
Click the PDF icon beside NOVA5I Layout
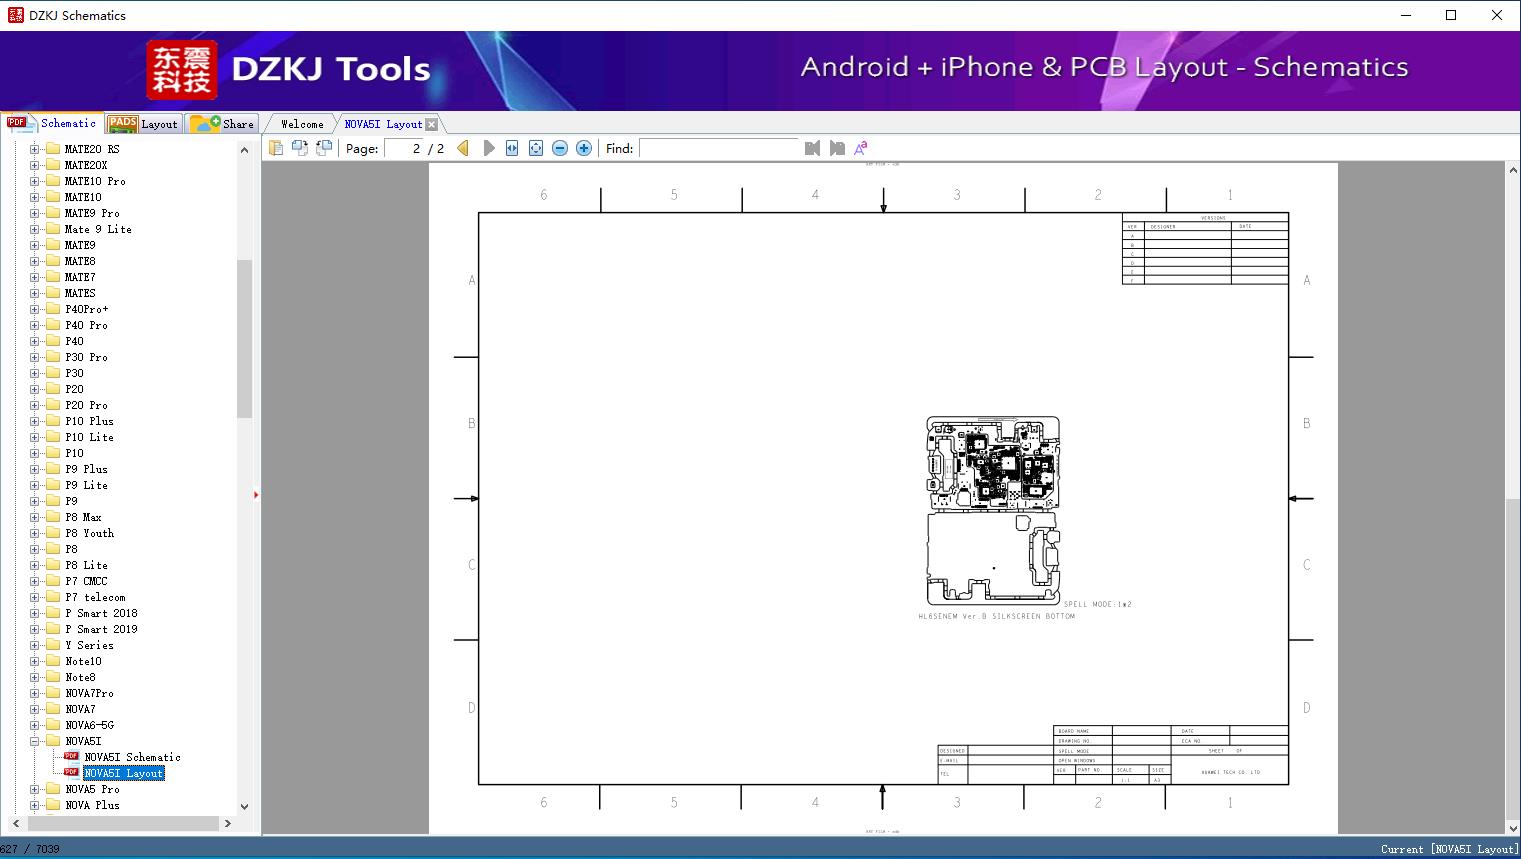[x=71, y=773]
